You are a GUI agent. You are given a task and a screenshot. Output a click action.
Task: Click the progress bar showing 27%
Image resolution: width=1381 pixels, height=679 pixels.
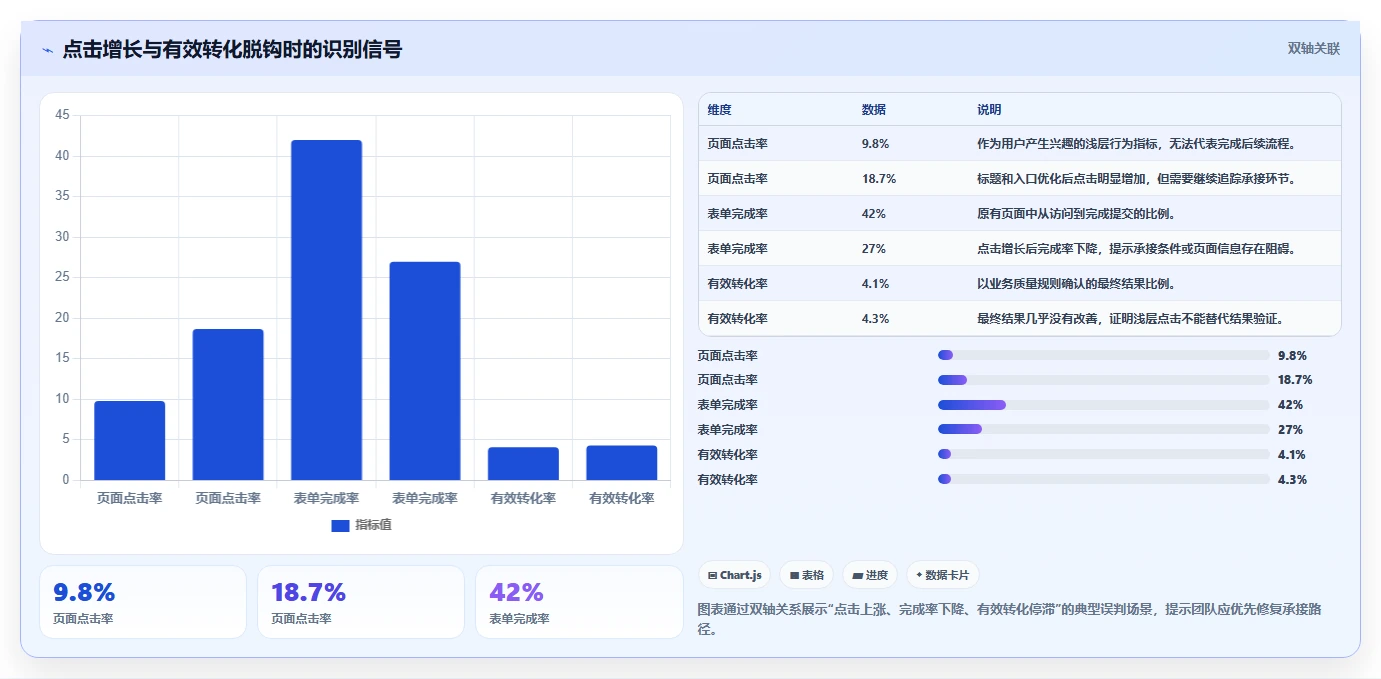point(1104,430)
